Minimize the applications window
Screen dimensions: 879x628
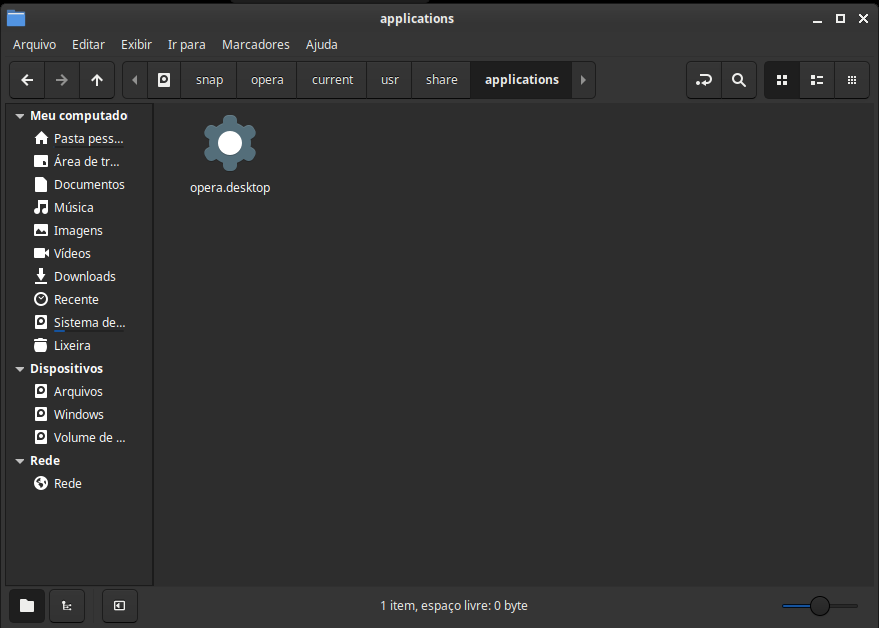pos(817,19)
